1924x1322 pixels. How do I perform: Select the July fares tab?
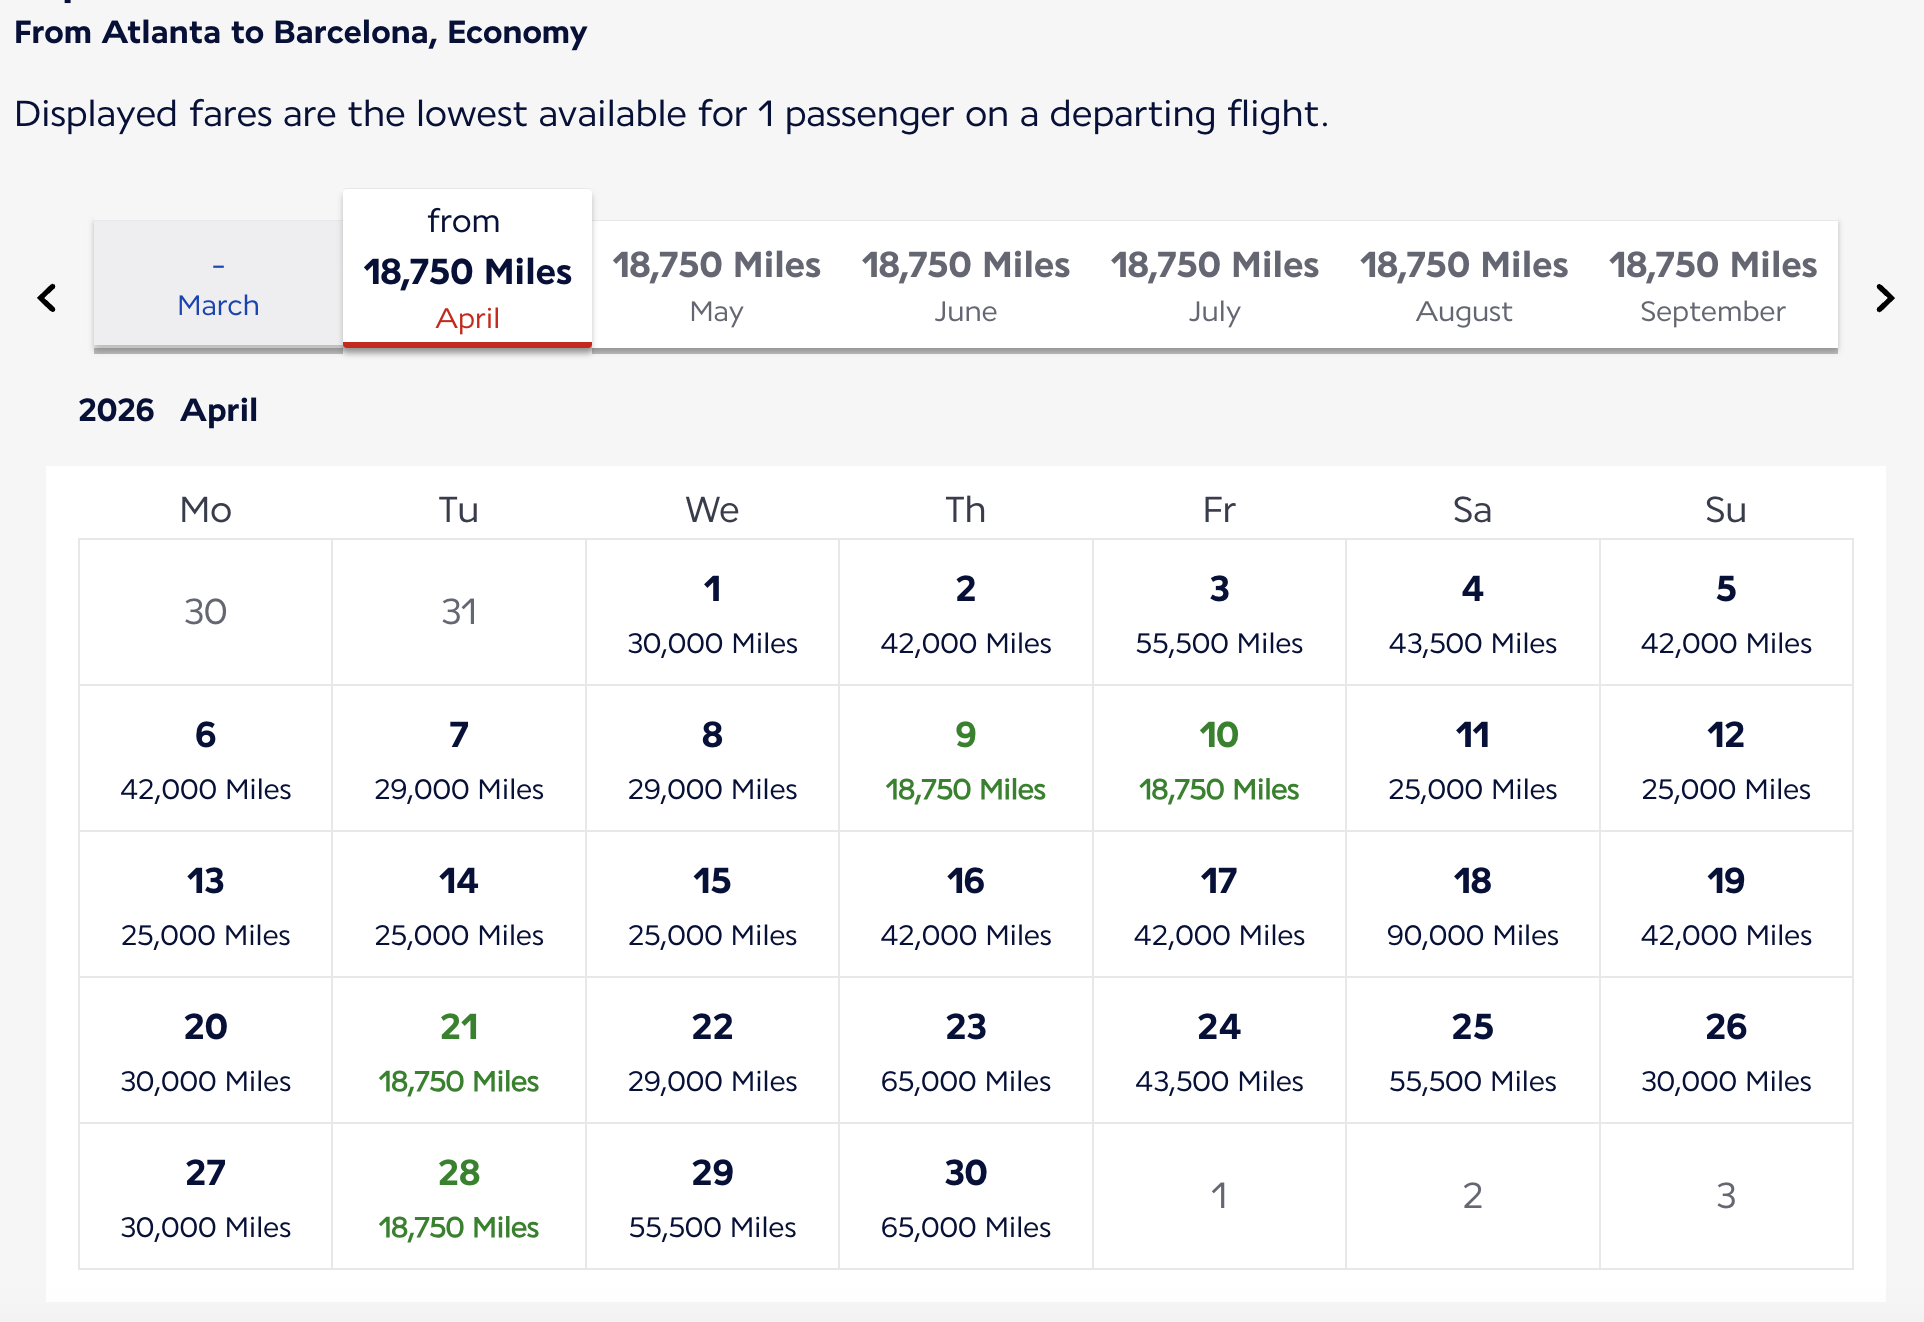1214,286
